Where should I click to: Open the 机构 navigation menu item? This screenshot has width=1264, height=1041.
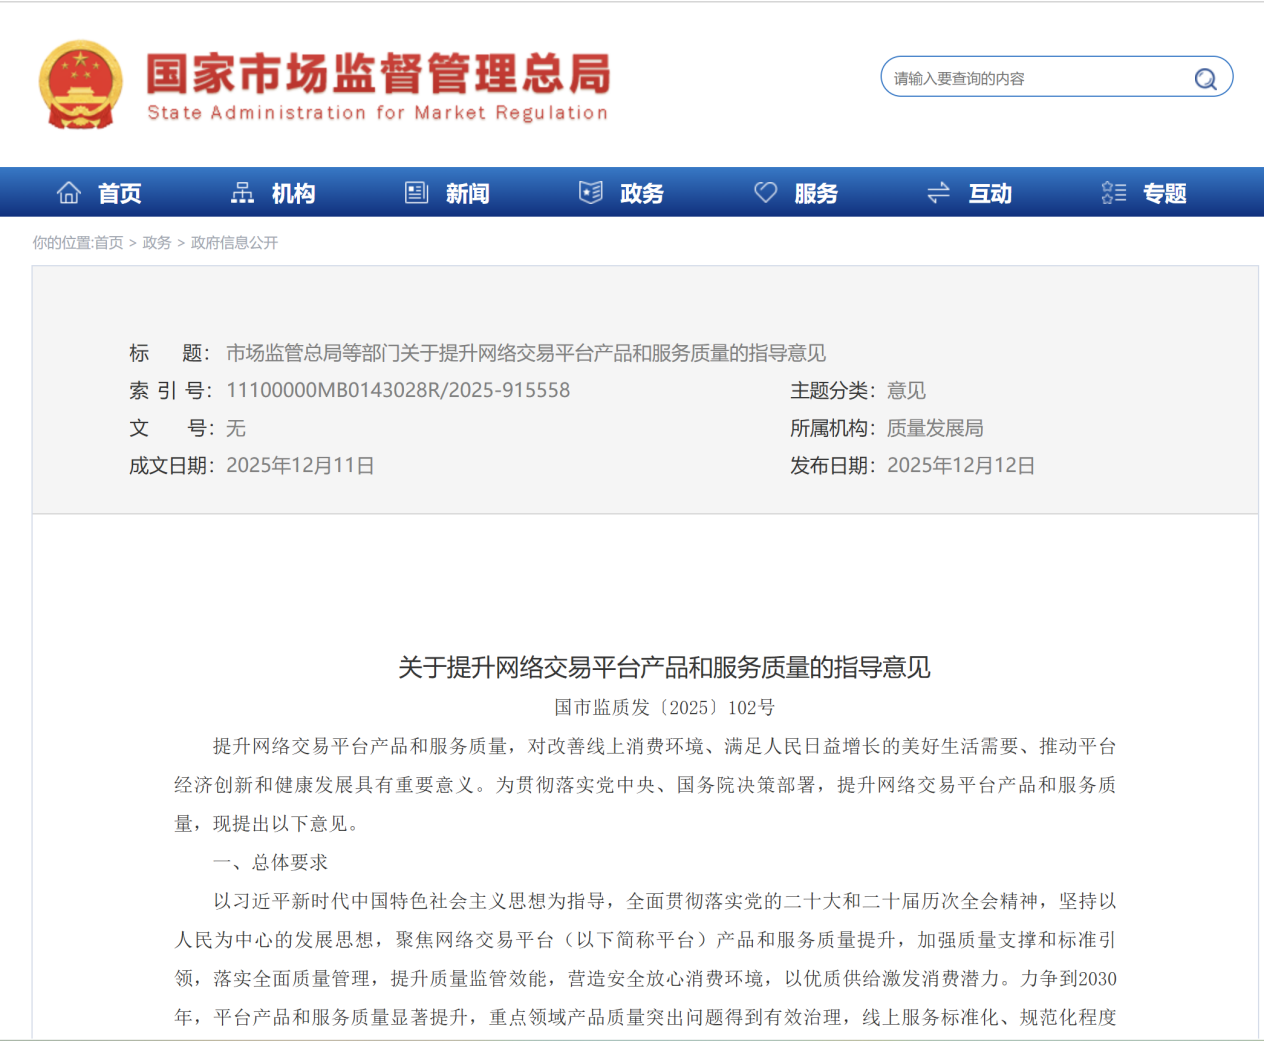click(x=294, y=193)
